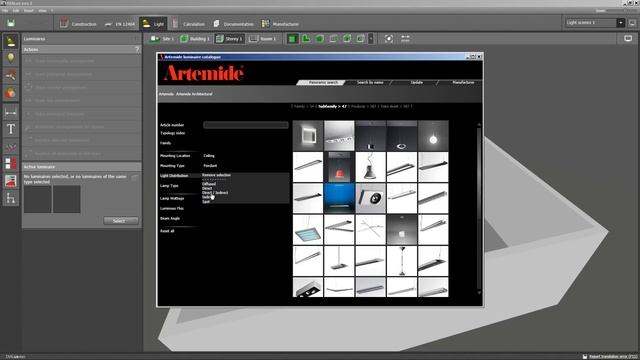Screen dimensions: 640x360
Task: Open the Manufacturer tab in catalogue
Action: (x=463, y=82)
